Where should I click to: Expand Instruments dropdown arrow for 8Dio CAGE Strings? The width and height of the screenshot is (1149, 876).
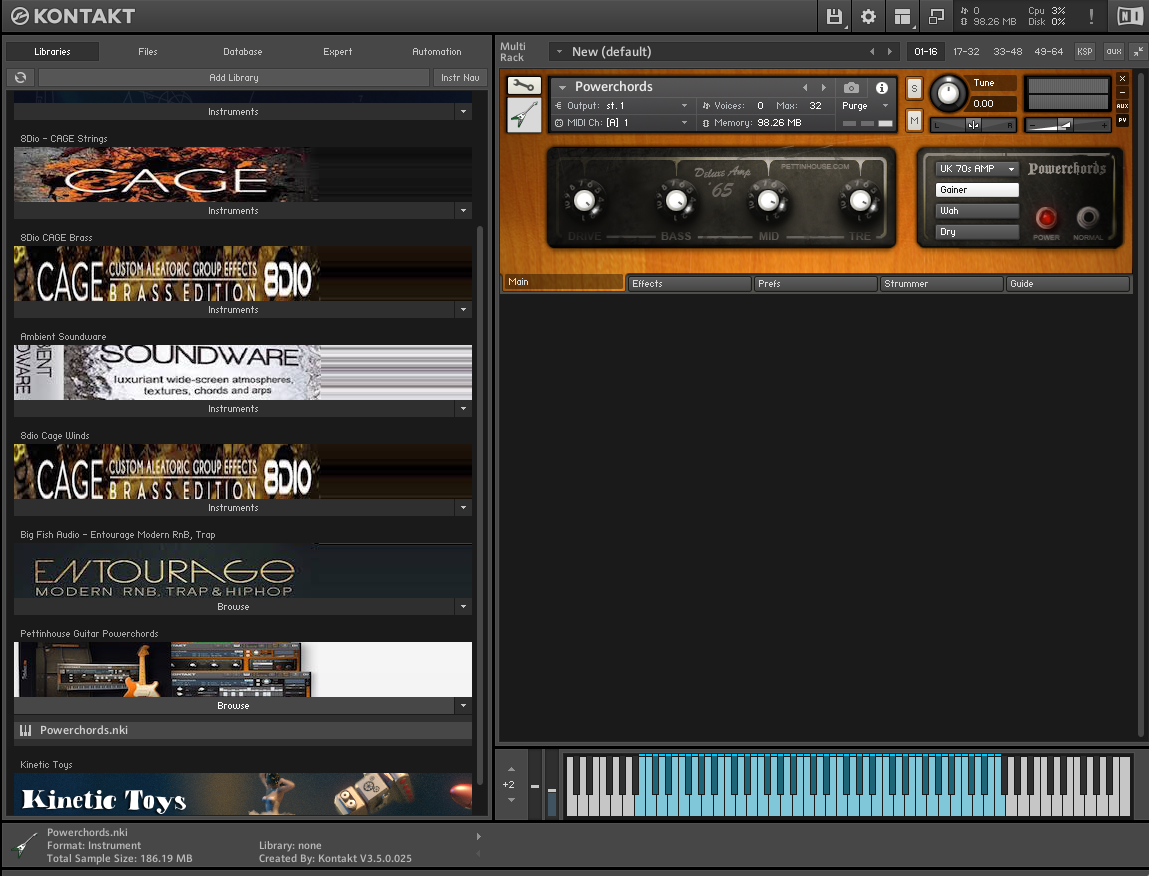pyautogui.click(x=463, y=210)
